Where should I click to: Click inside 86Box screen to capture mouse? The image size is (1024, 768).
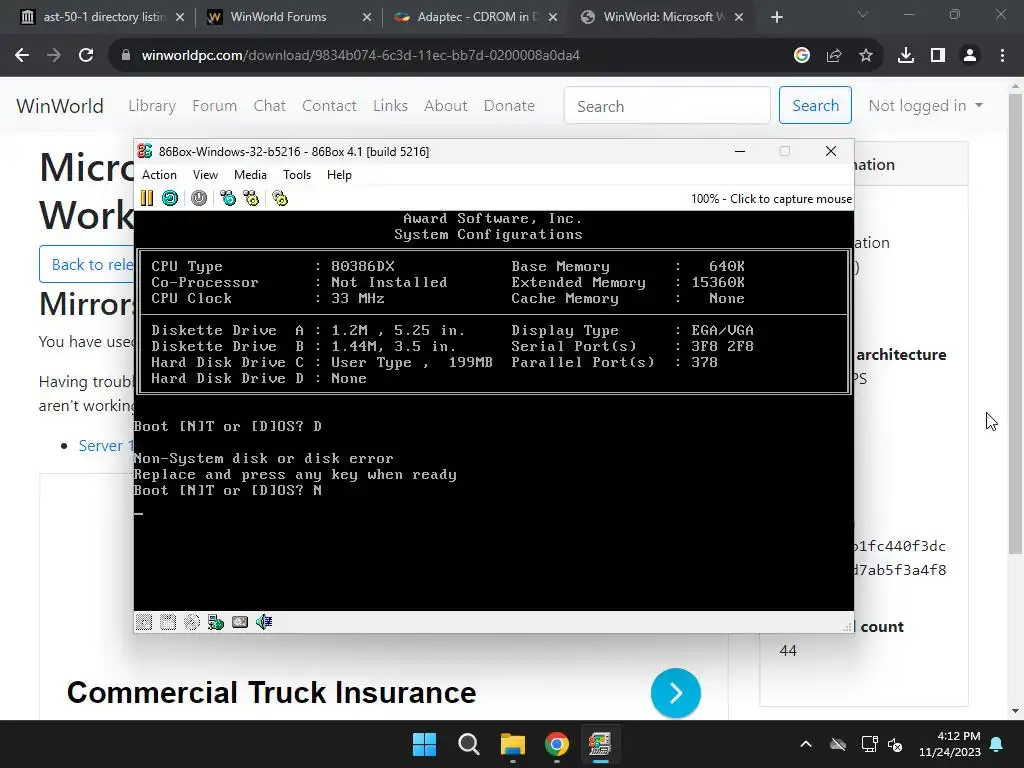pos(494,411)
